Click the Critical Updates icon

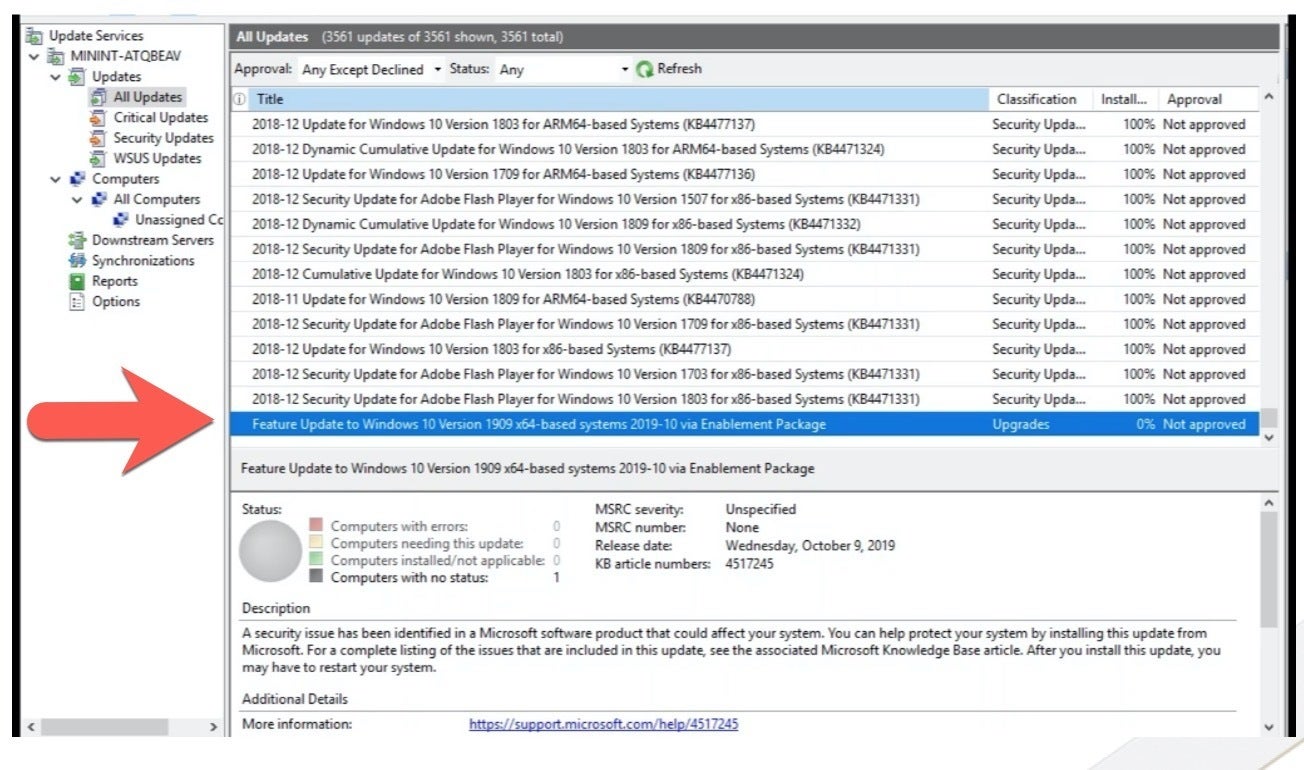click(98, 118)
